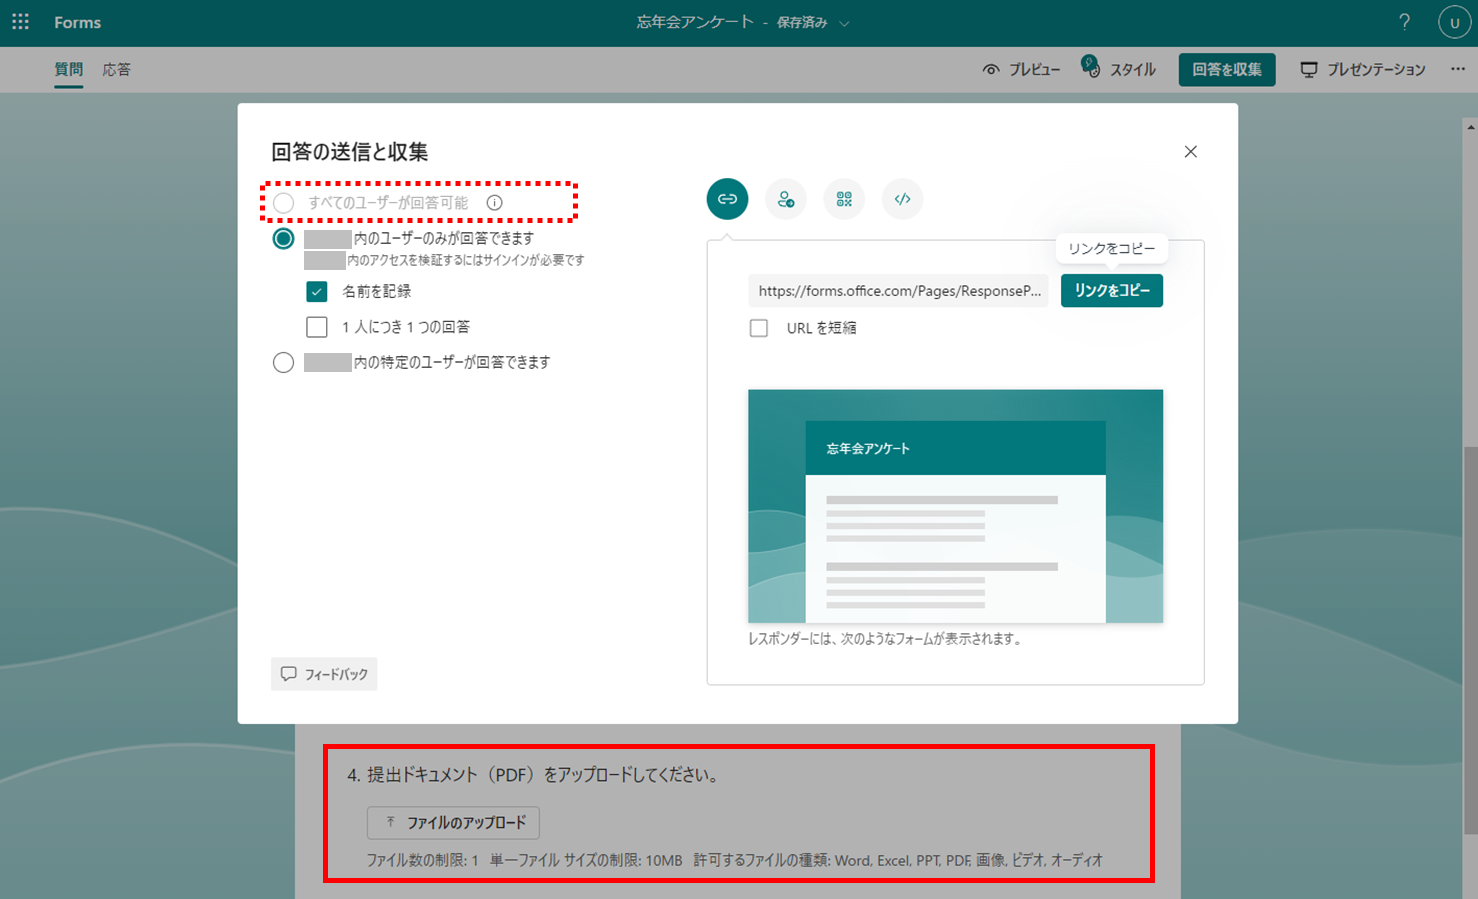
Task: Select the link share icon
Action: pyautogui.click(x=727, y=199)
